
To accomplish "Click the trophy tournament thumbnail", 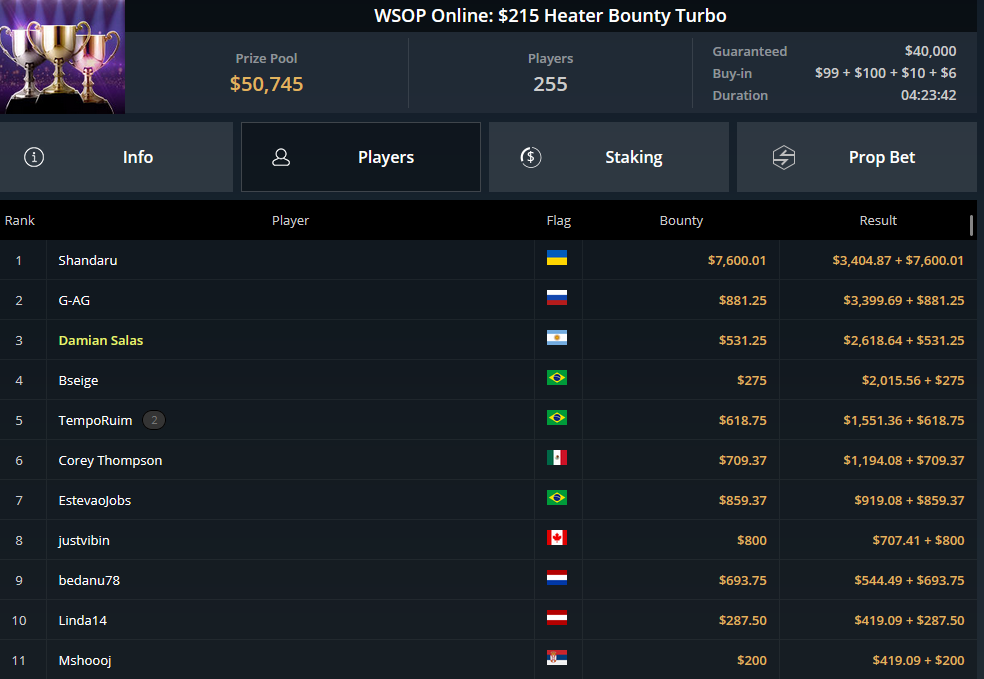I will click(x=62, y=56).
